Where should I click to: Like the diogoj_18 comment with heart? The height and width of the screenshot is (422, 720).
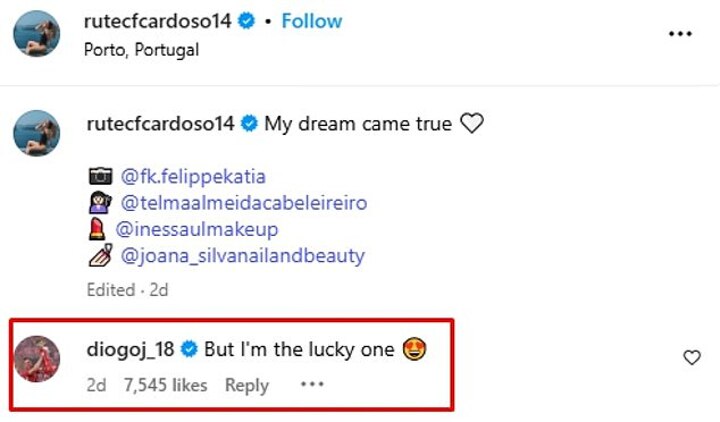[x=691, y=358]
